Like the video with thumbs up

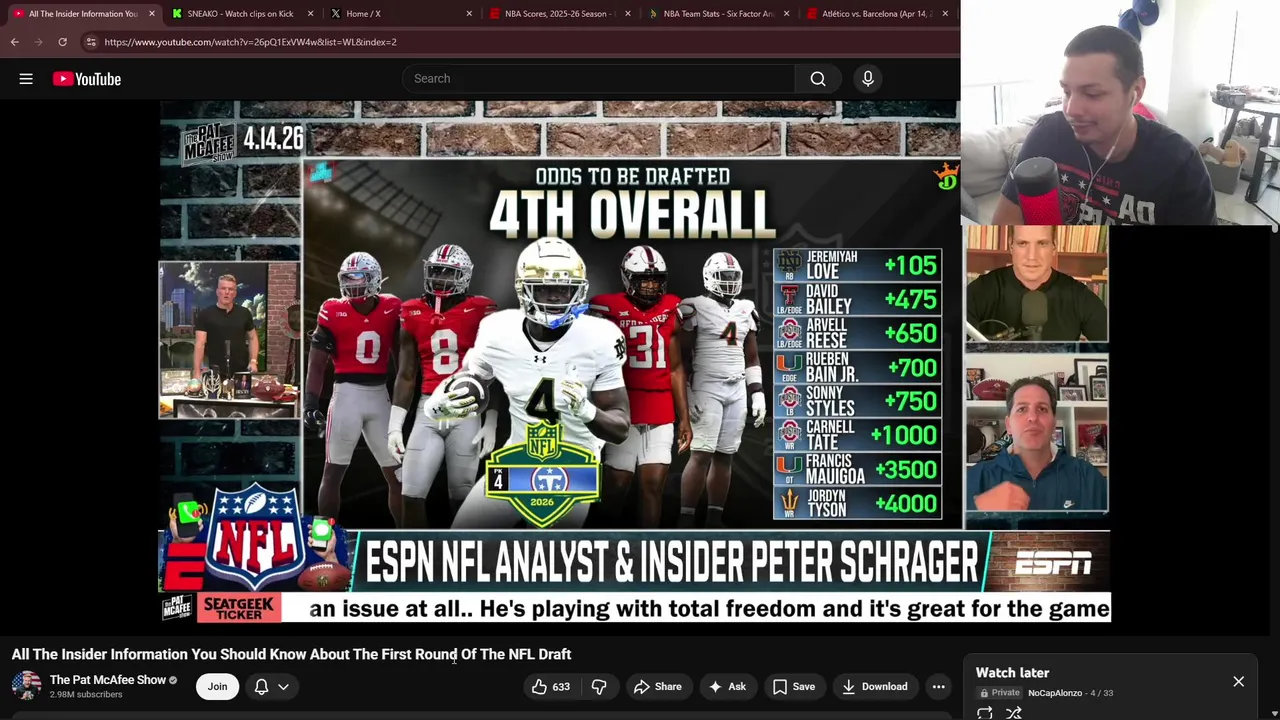click(550, 687)
